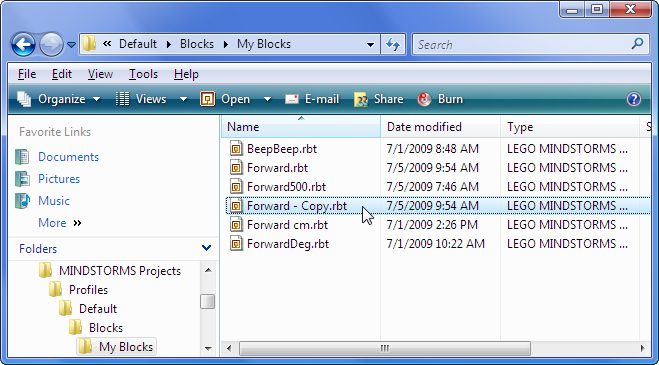Select My Blocks folder in tree
Screen dimensions: 659x365
tap(126, 347)
